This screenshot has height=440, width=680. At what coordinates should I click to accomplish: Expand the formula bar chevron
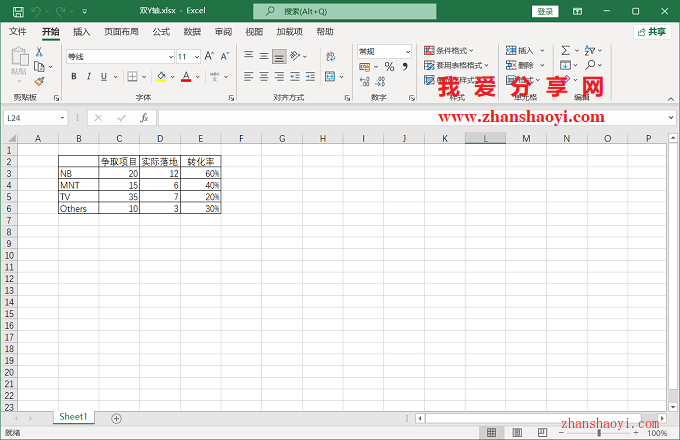pyautogui.click(x=671, y=117)
